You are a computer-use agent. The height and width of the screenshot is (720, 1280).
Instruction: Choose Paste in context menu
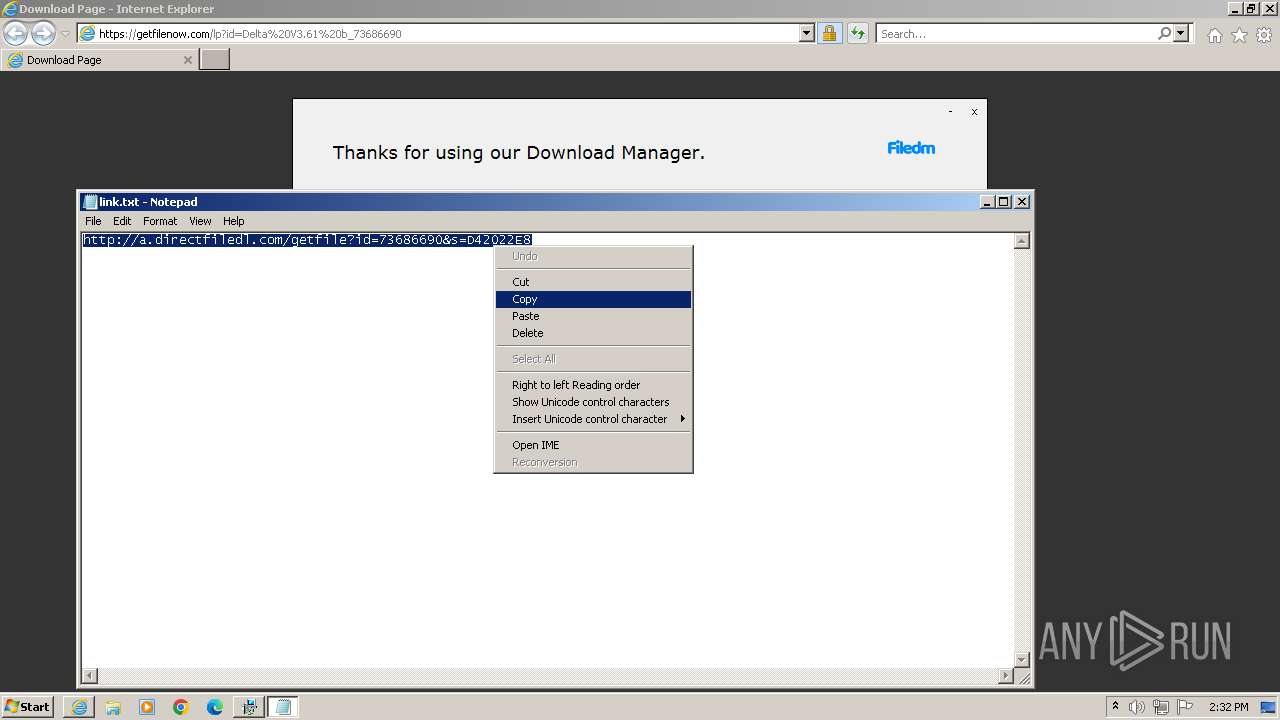click(593, 316)
